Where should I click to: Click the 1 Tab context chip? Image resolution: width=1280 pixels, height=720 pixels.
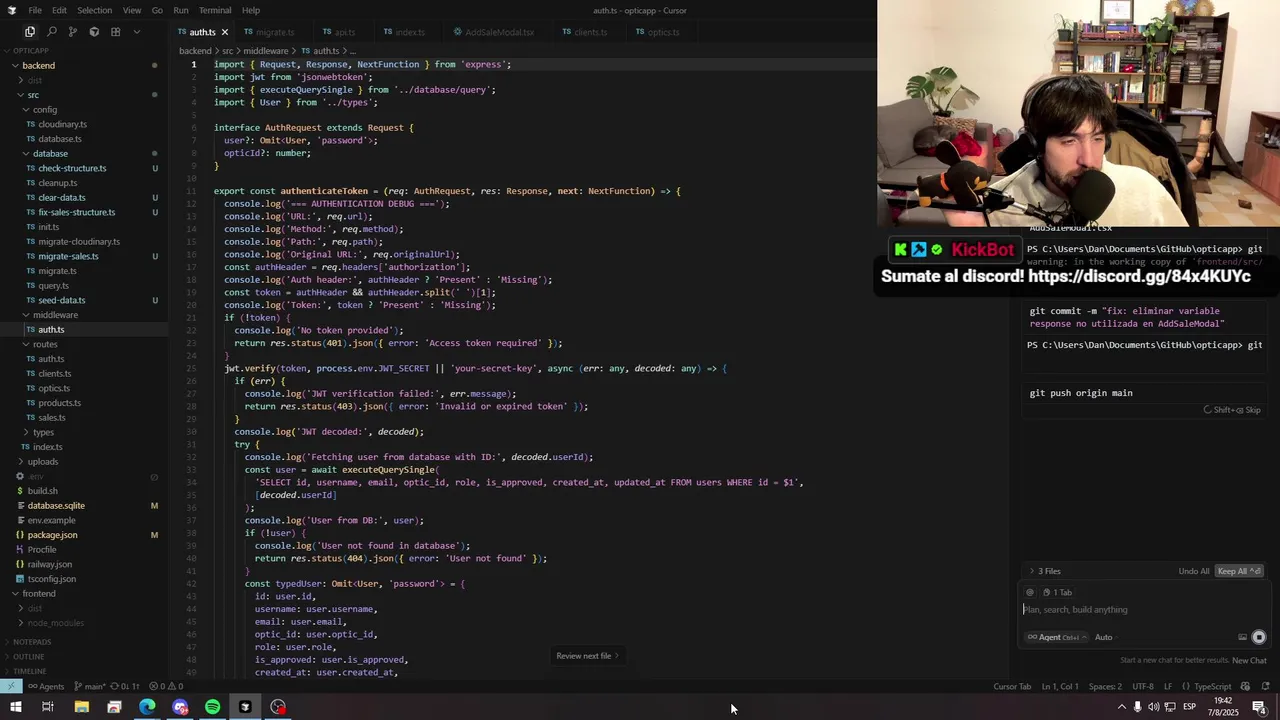(1057, 592)
